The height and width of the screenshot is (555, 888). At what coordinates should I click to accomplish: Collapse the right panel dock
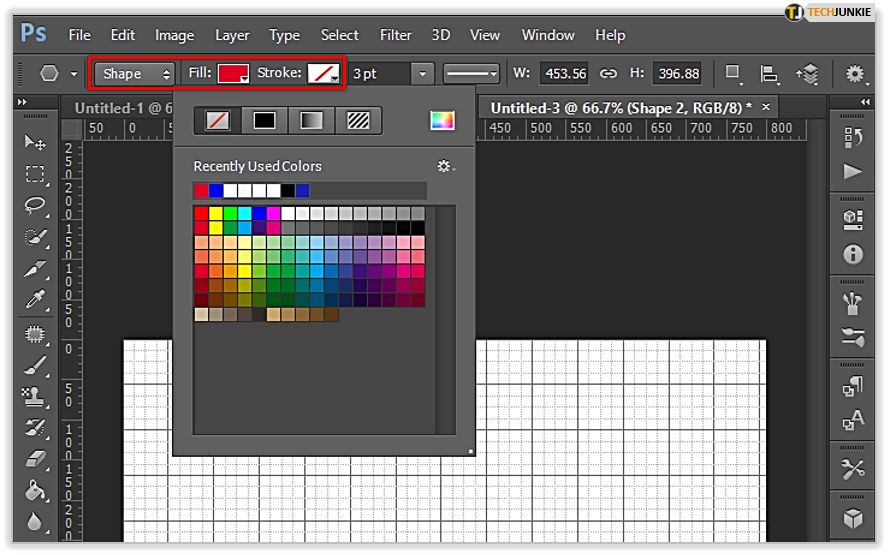(865, 102)
